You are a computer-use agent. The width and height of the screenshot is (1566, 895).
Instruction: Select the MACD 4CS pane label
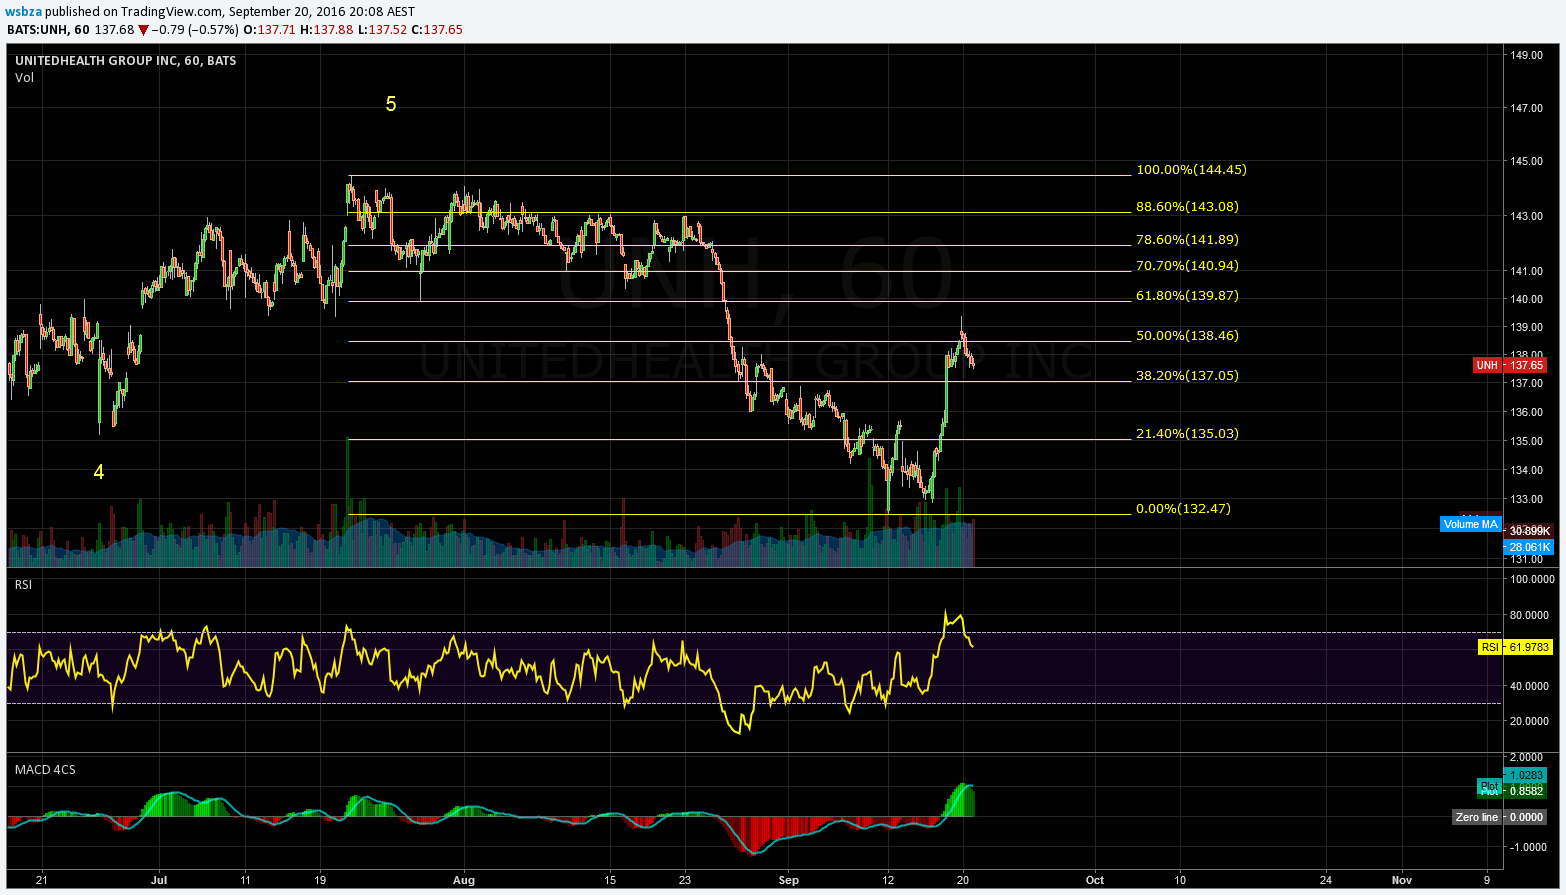45,770
